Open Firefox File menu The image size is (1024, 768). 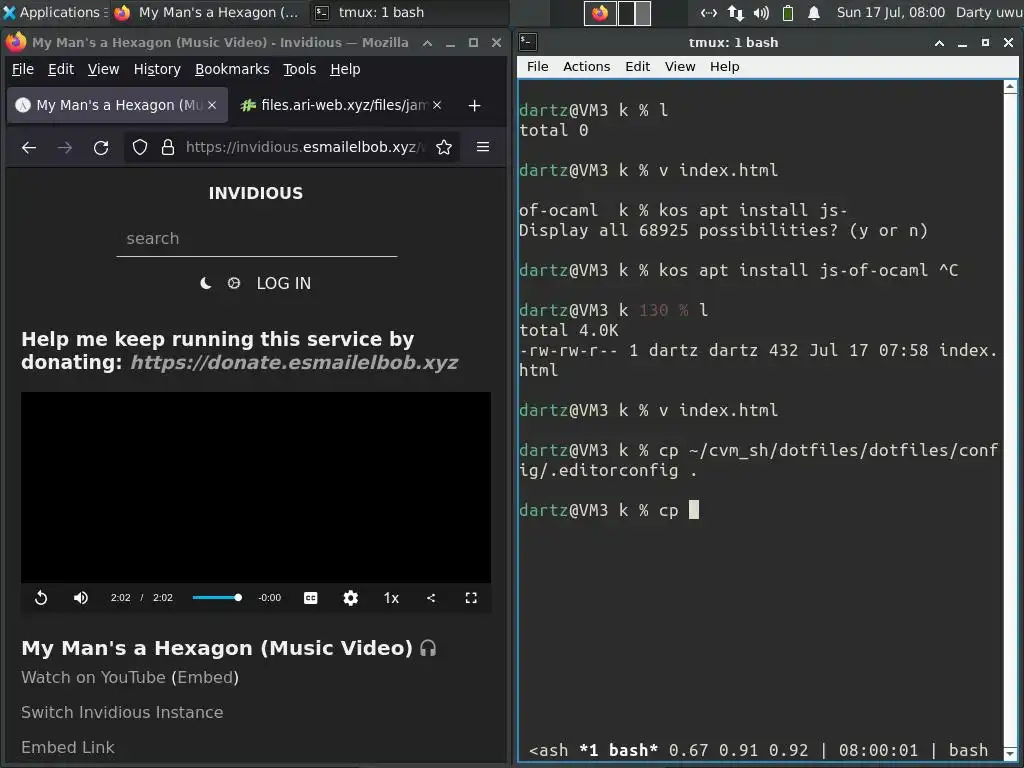tap(23, 69)
